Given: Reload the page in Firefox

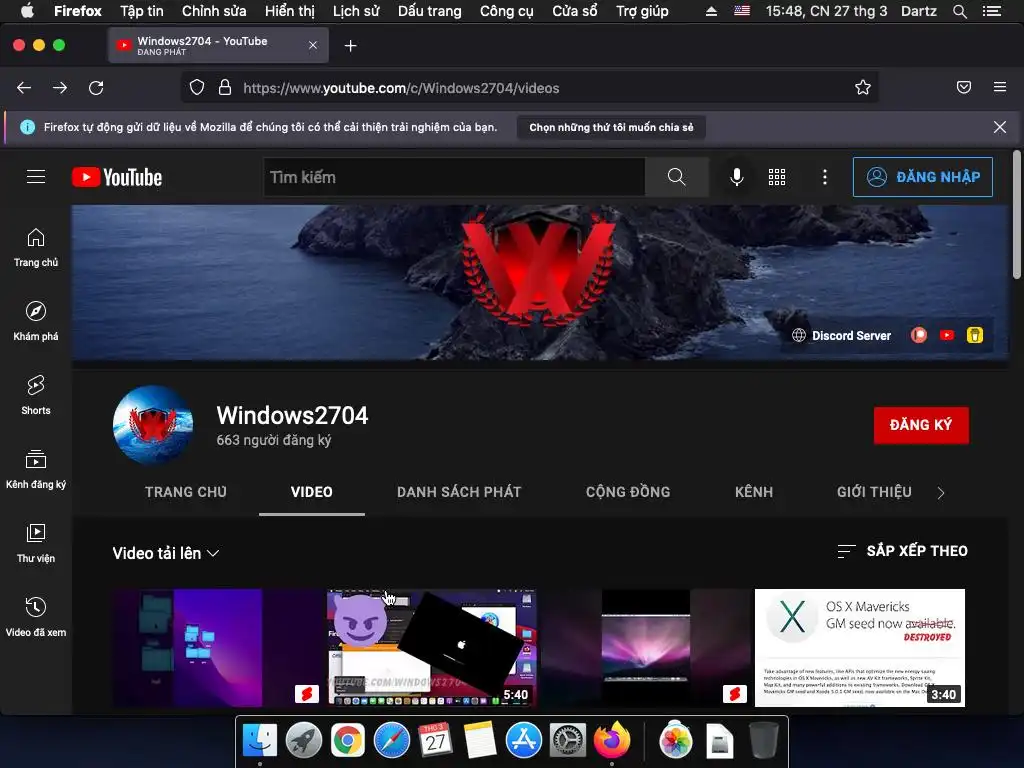Looking at the screenshot, I should click(x=96, y=88).
